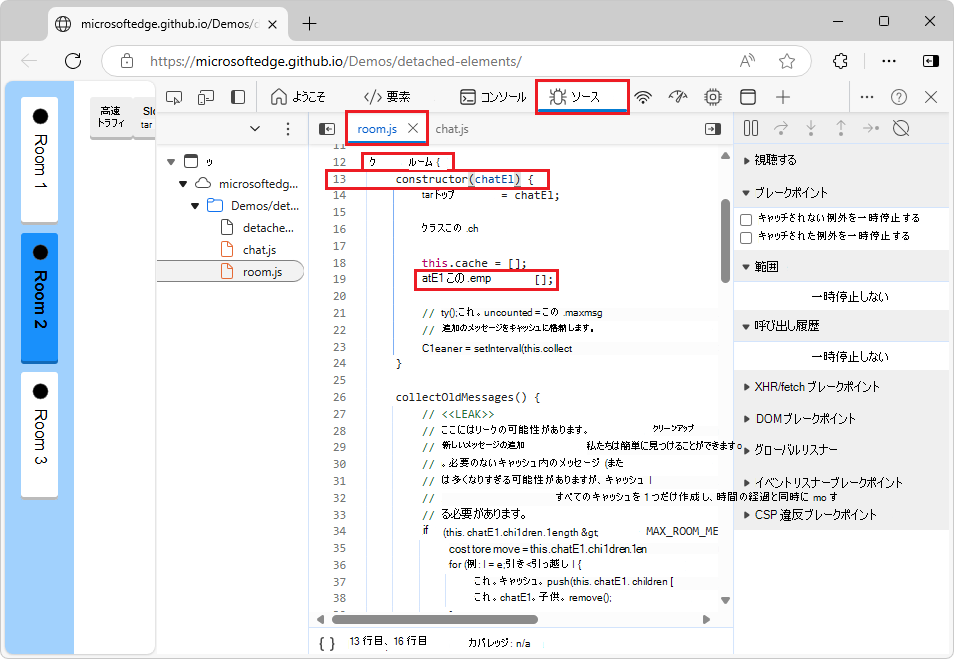This screenshot has width=954, height=659.
Task: Toggle device emulation icon
Action: pyautogui.click(x=206, y=97)
